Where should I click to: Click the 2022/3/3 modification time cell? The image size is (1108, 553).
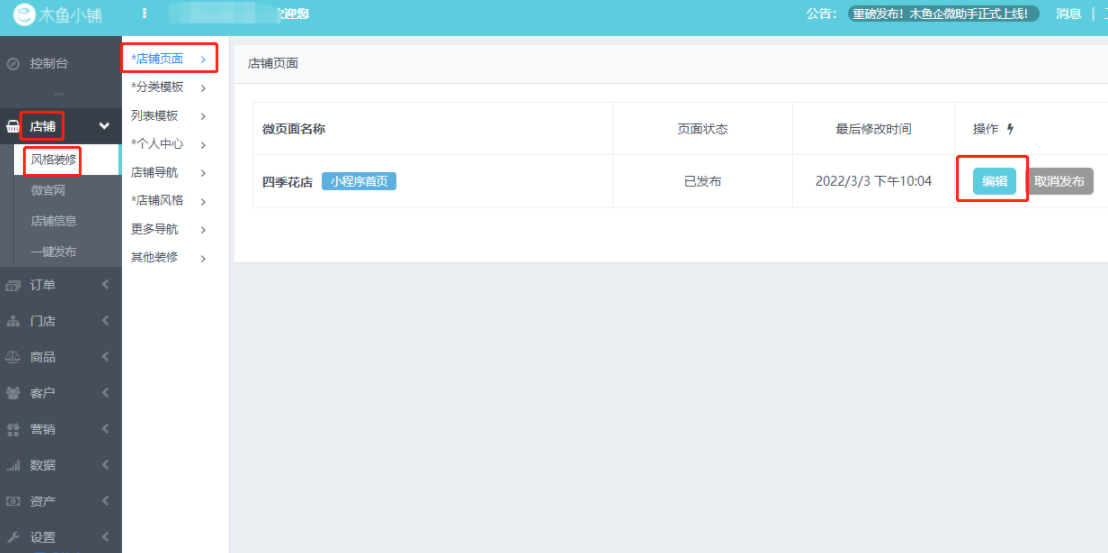click(873, 182)
